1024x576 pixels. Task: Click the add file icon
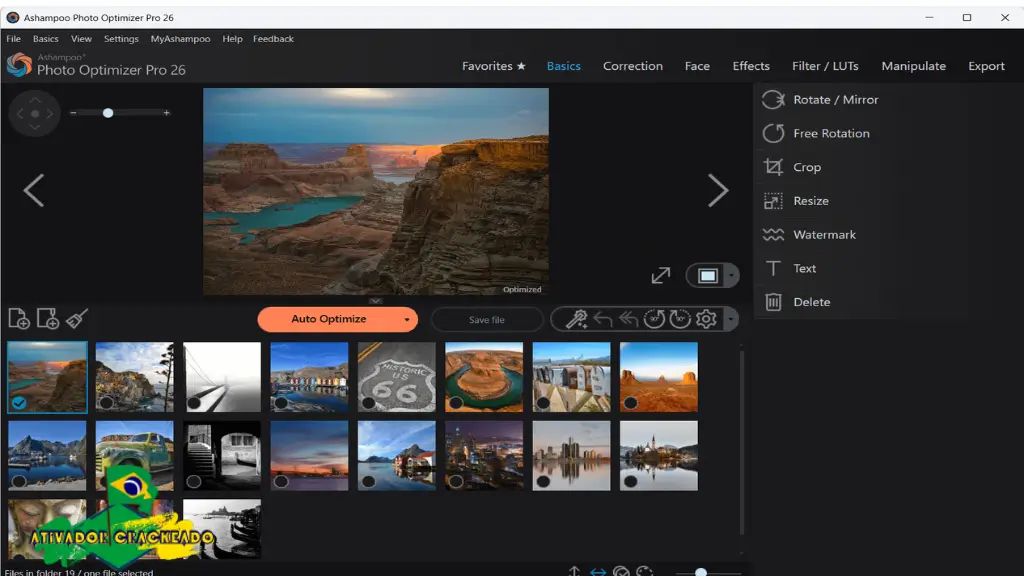tap(19, 319)
